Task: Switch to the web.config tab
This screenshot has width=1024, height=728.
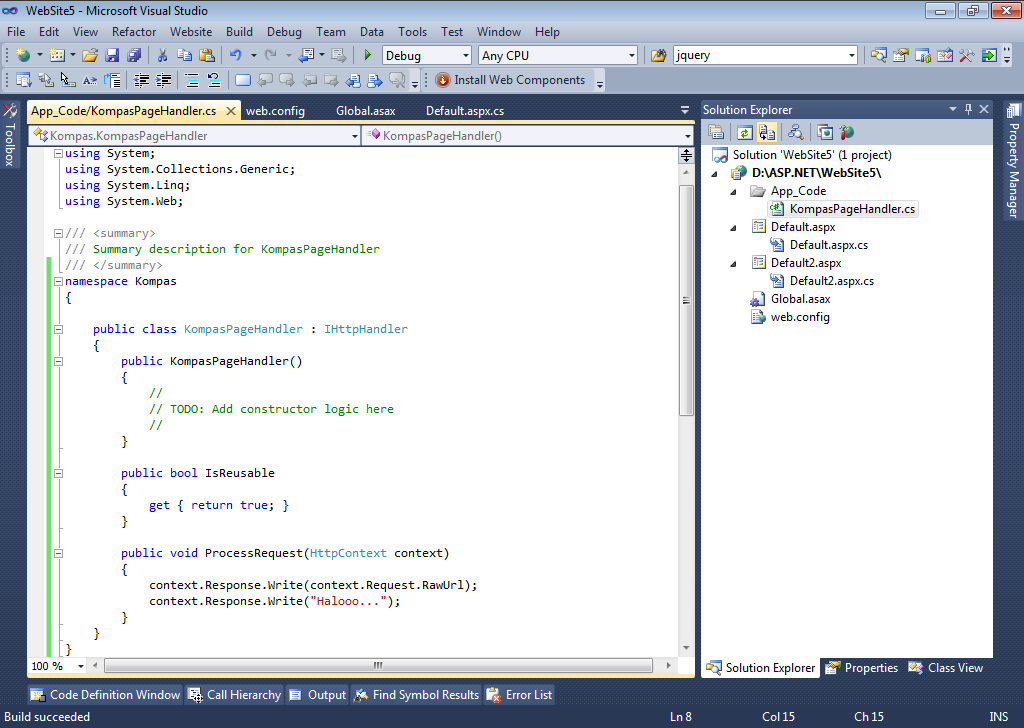Action: pos(275,111)
